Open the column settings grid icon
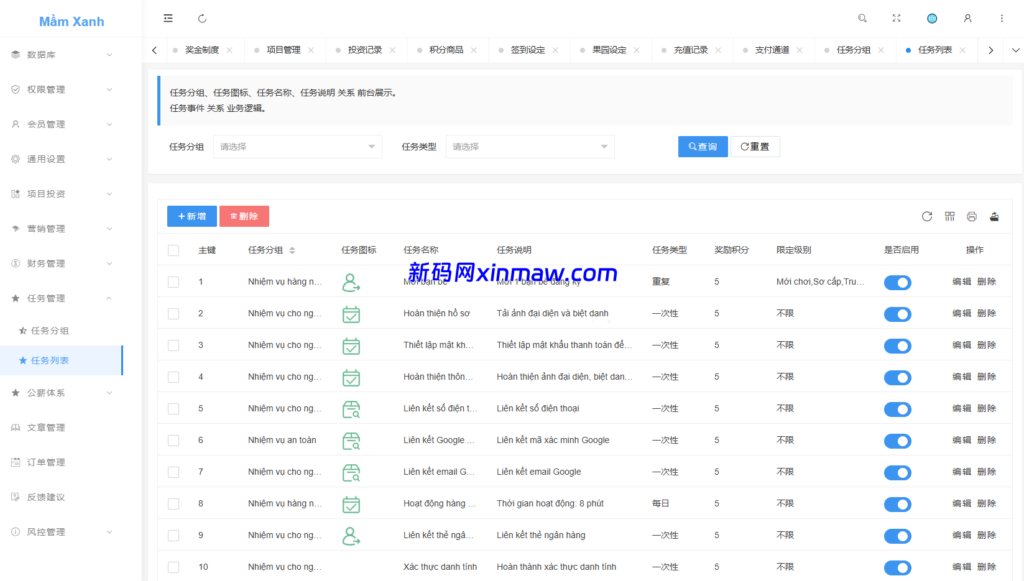The width and height of the screenshot is (1024, 581). pyautogui.click(x=950, y=217)
